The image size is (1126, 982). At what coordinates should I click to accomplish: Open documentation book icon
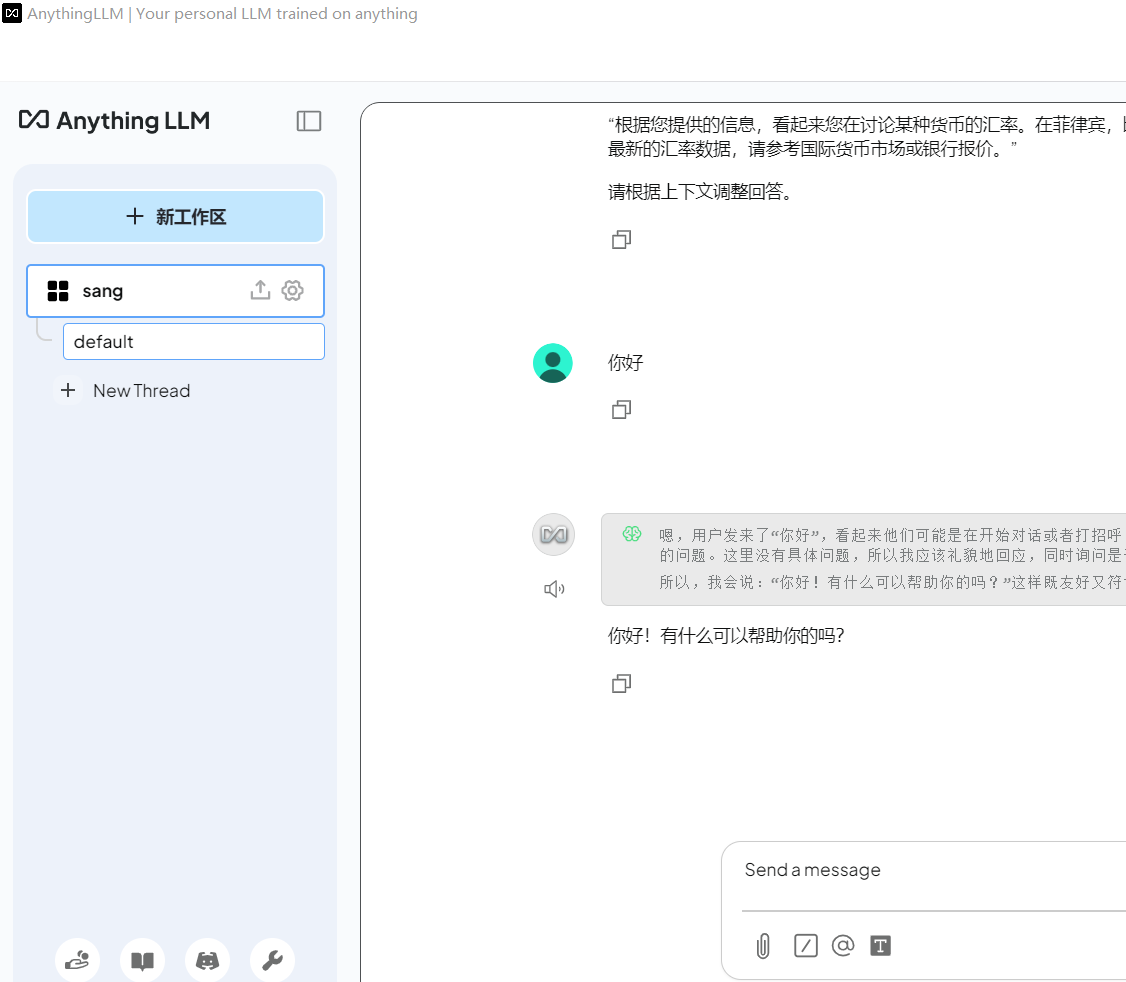pos(142,960)
